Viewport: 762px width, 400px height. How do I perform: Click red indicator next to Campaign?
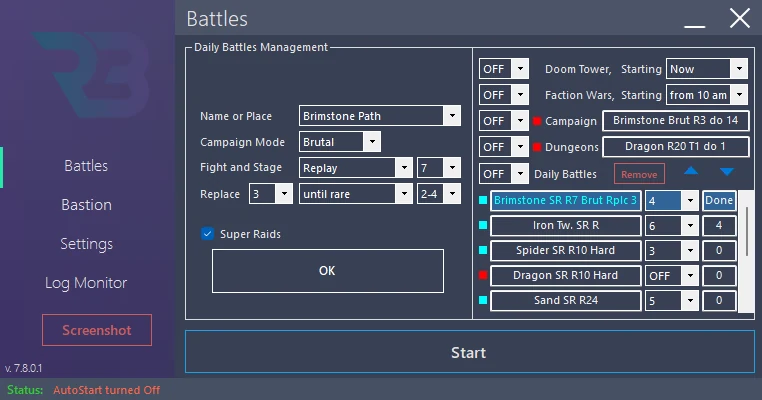(537, 121)
